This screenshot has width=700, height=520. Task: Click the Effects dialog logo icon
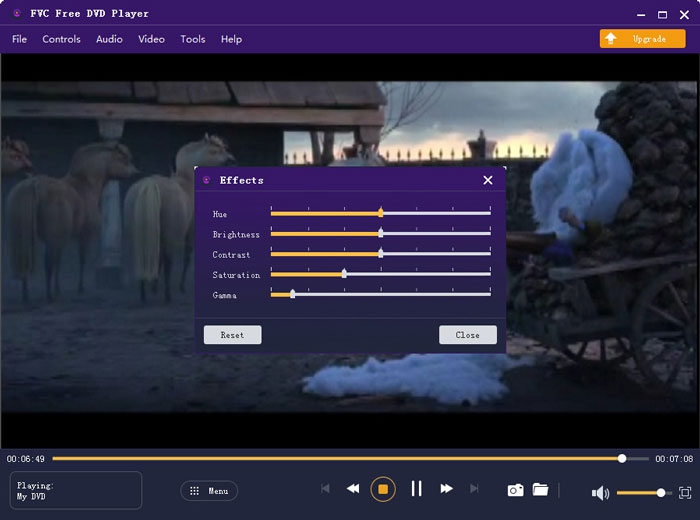206,180
